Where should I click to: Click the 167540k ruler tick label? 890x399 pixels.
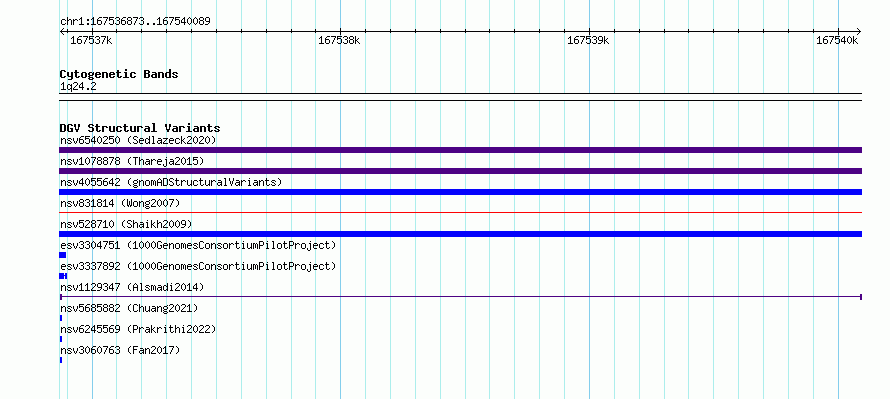tap(837, 40)
